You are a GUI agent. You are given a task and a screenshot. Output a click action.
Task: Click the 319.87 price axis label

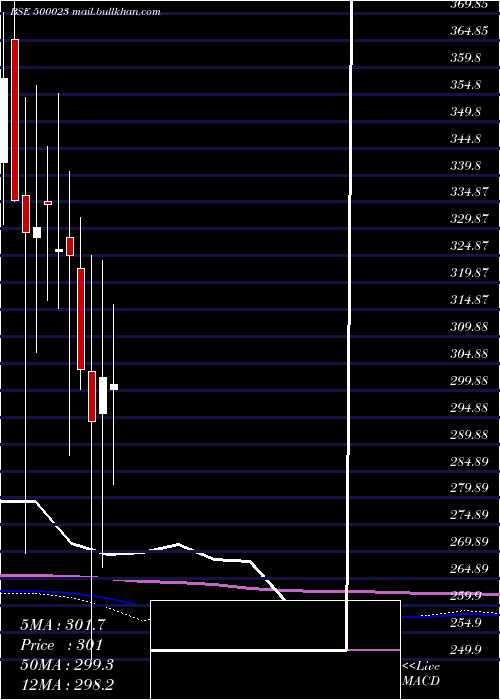pos(469,272)
